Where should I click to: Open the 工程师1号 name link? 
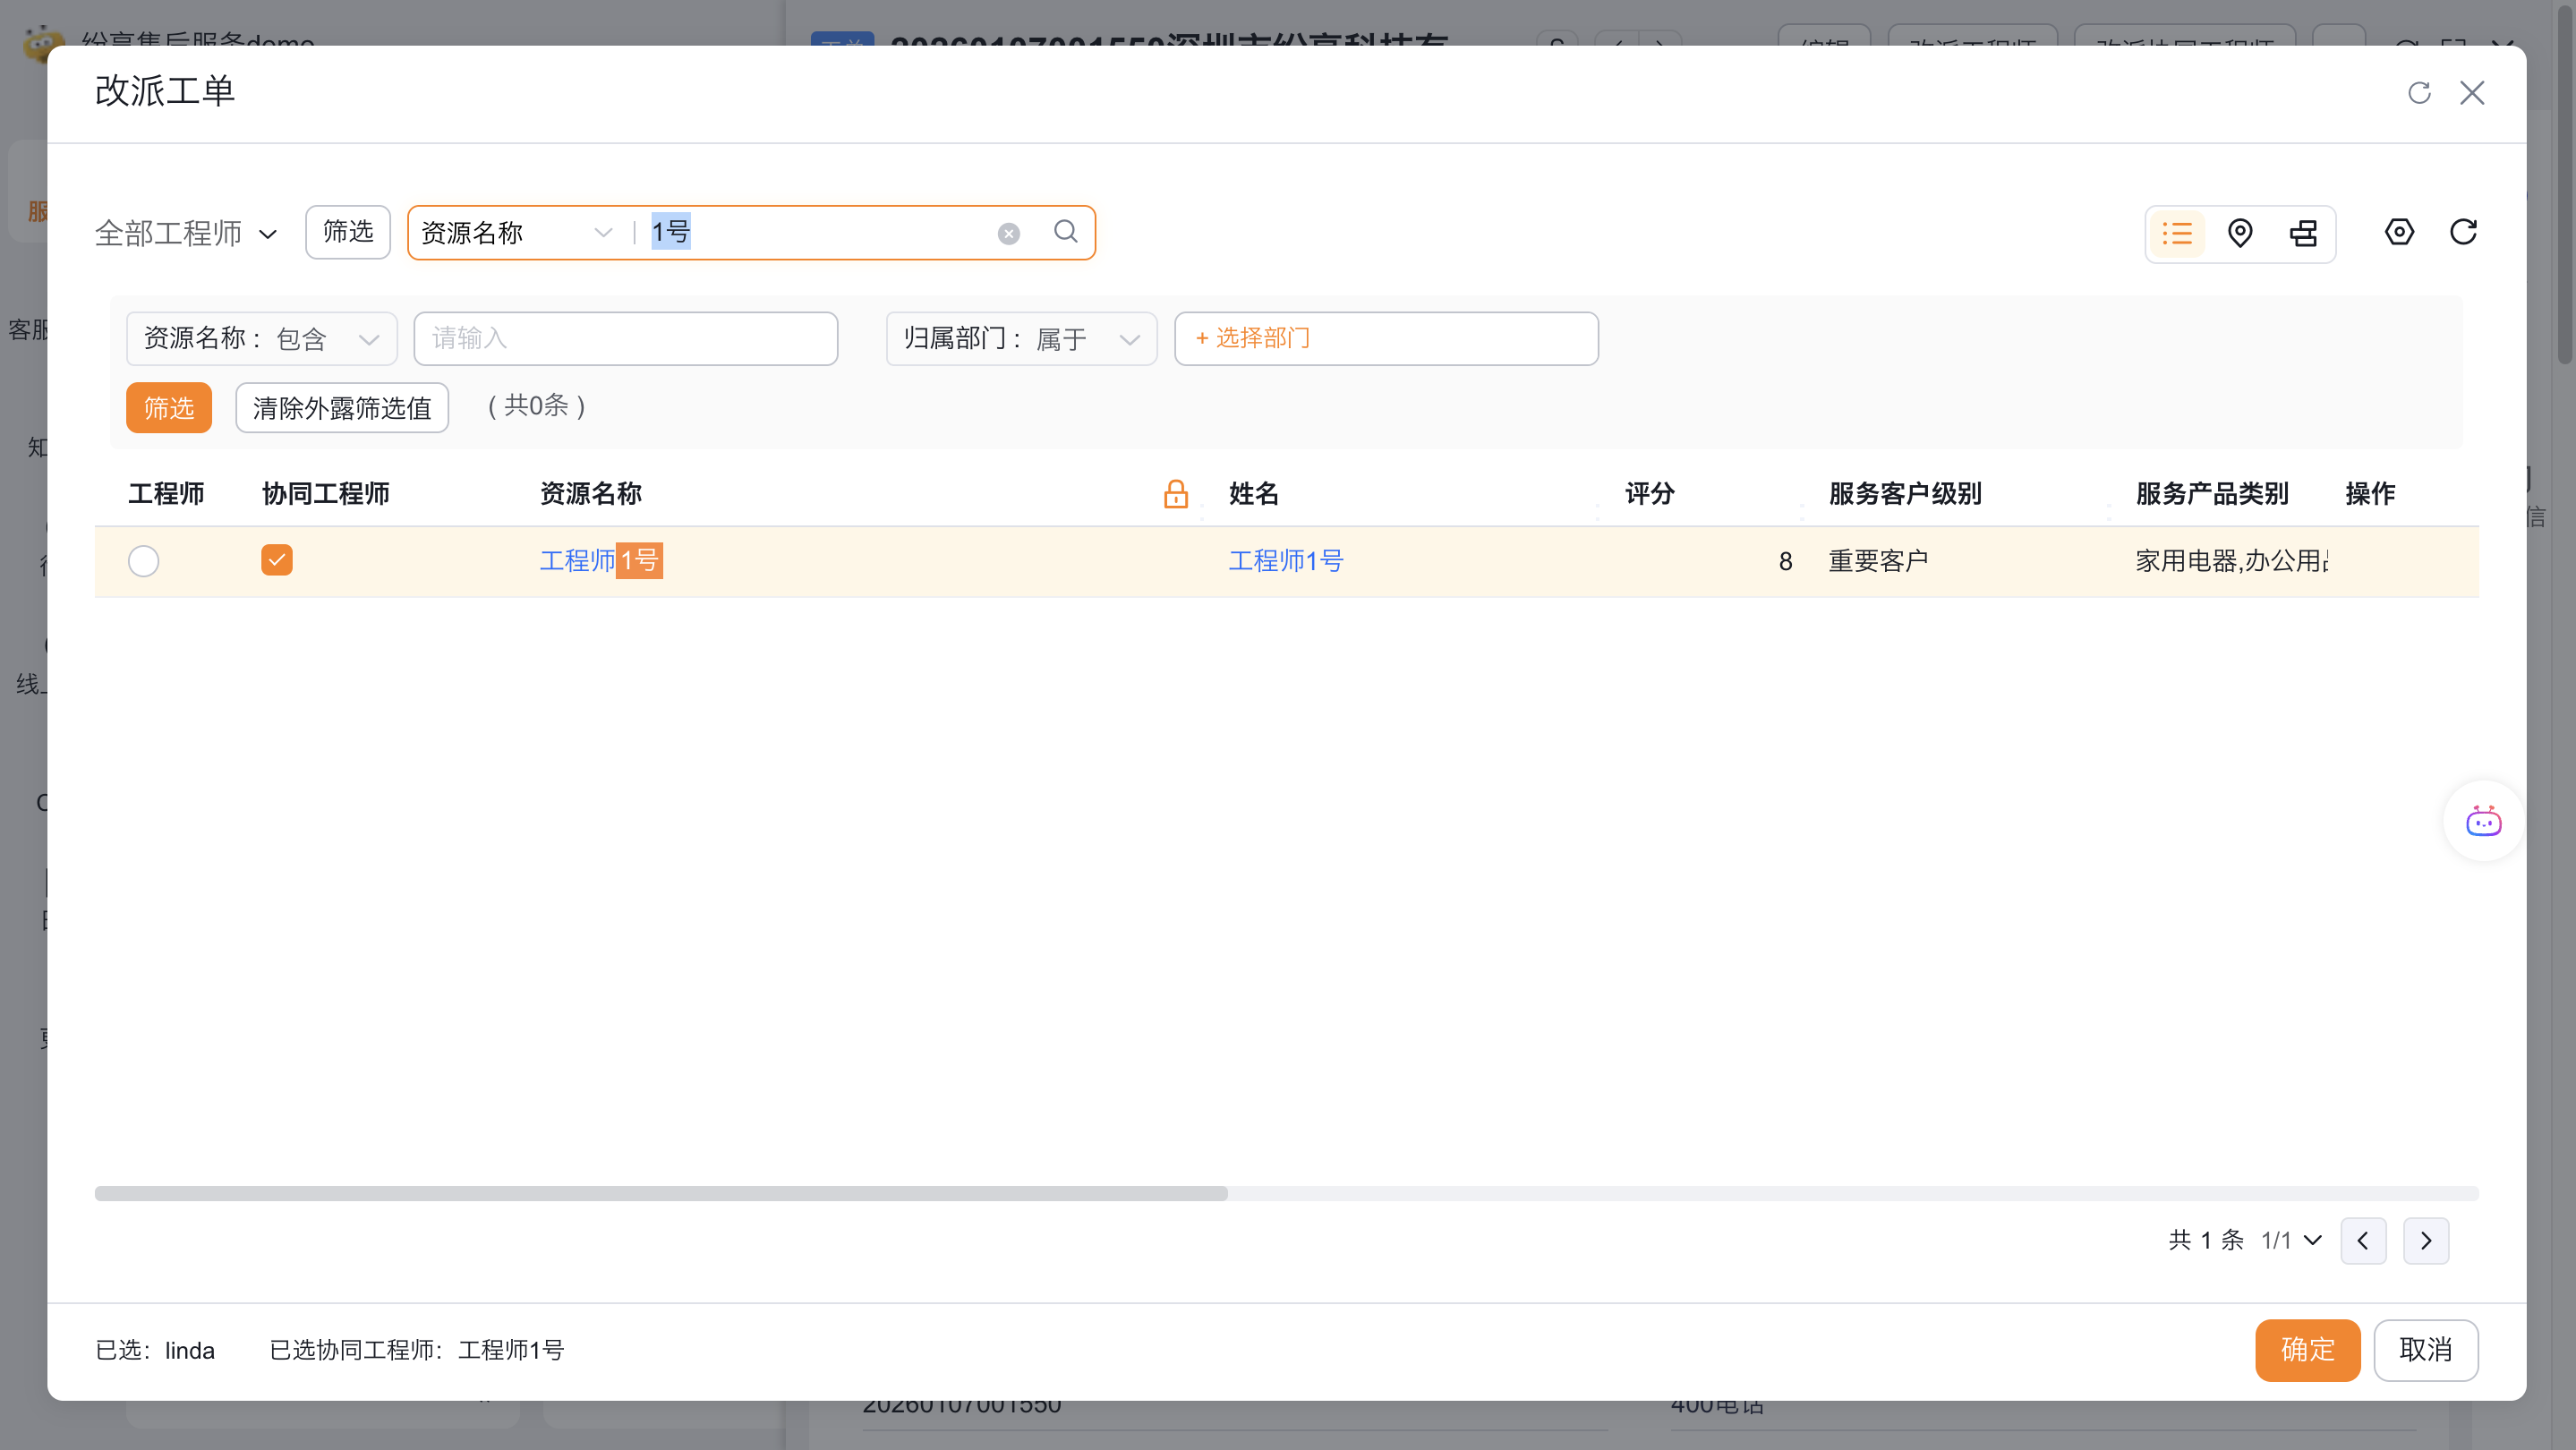pyautogui.click(x=1285, y=561)
